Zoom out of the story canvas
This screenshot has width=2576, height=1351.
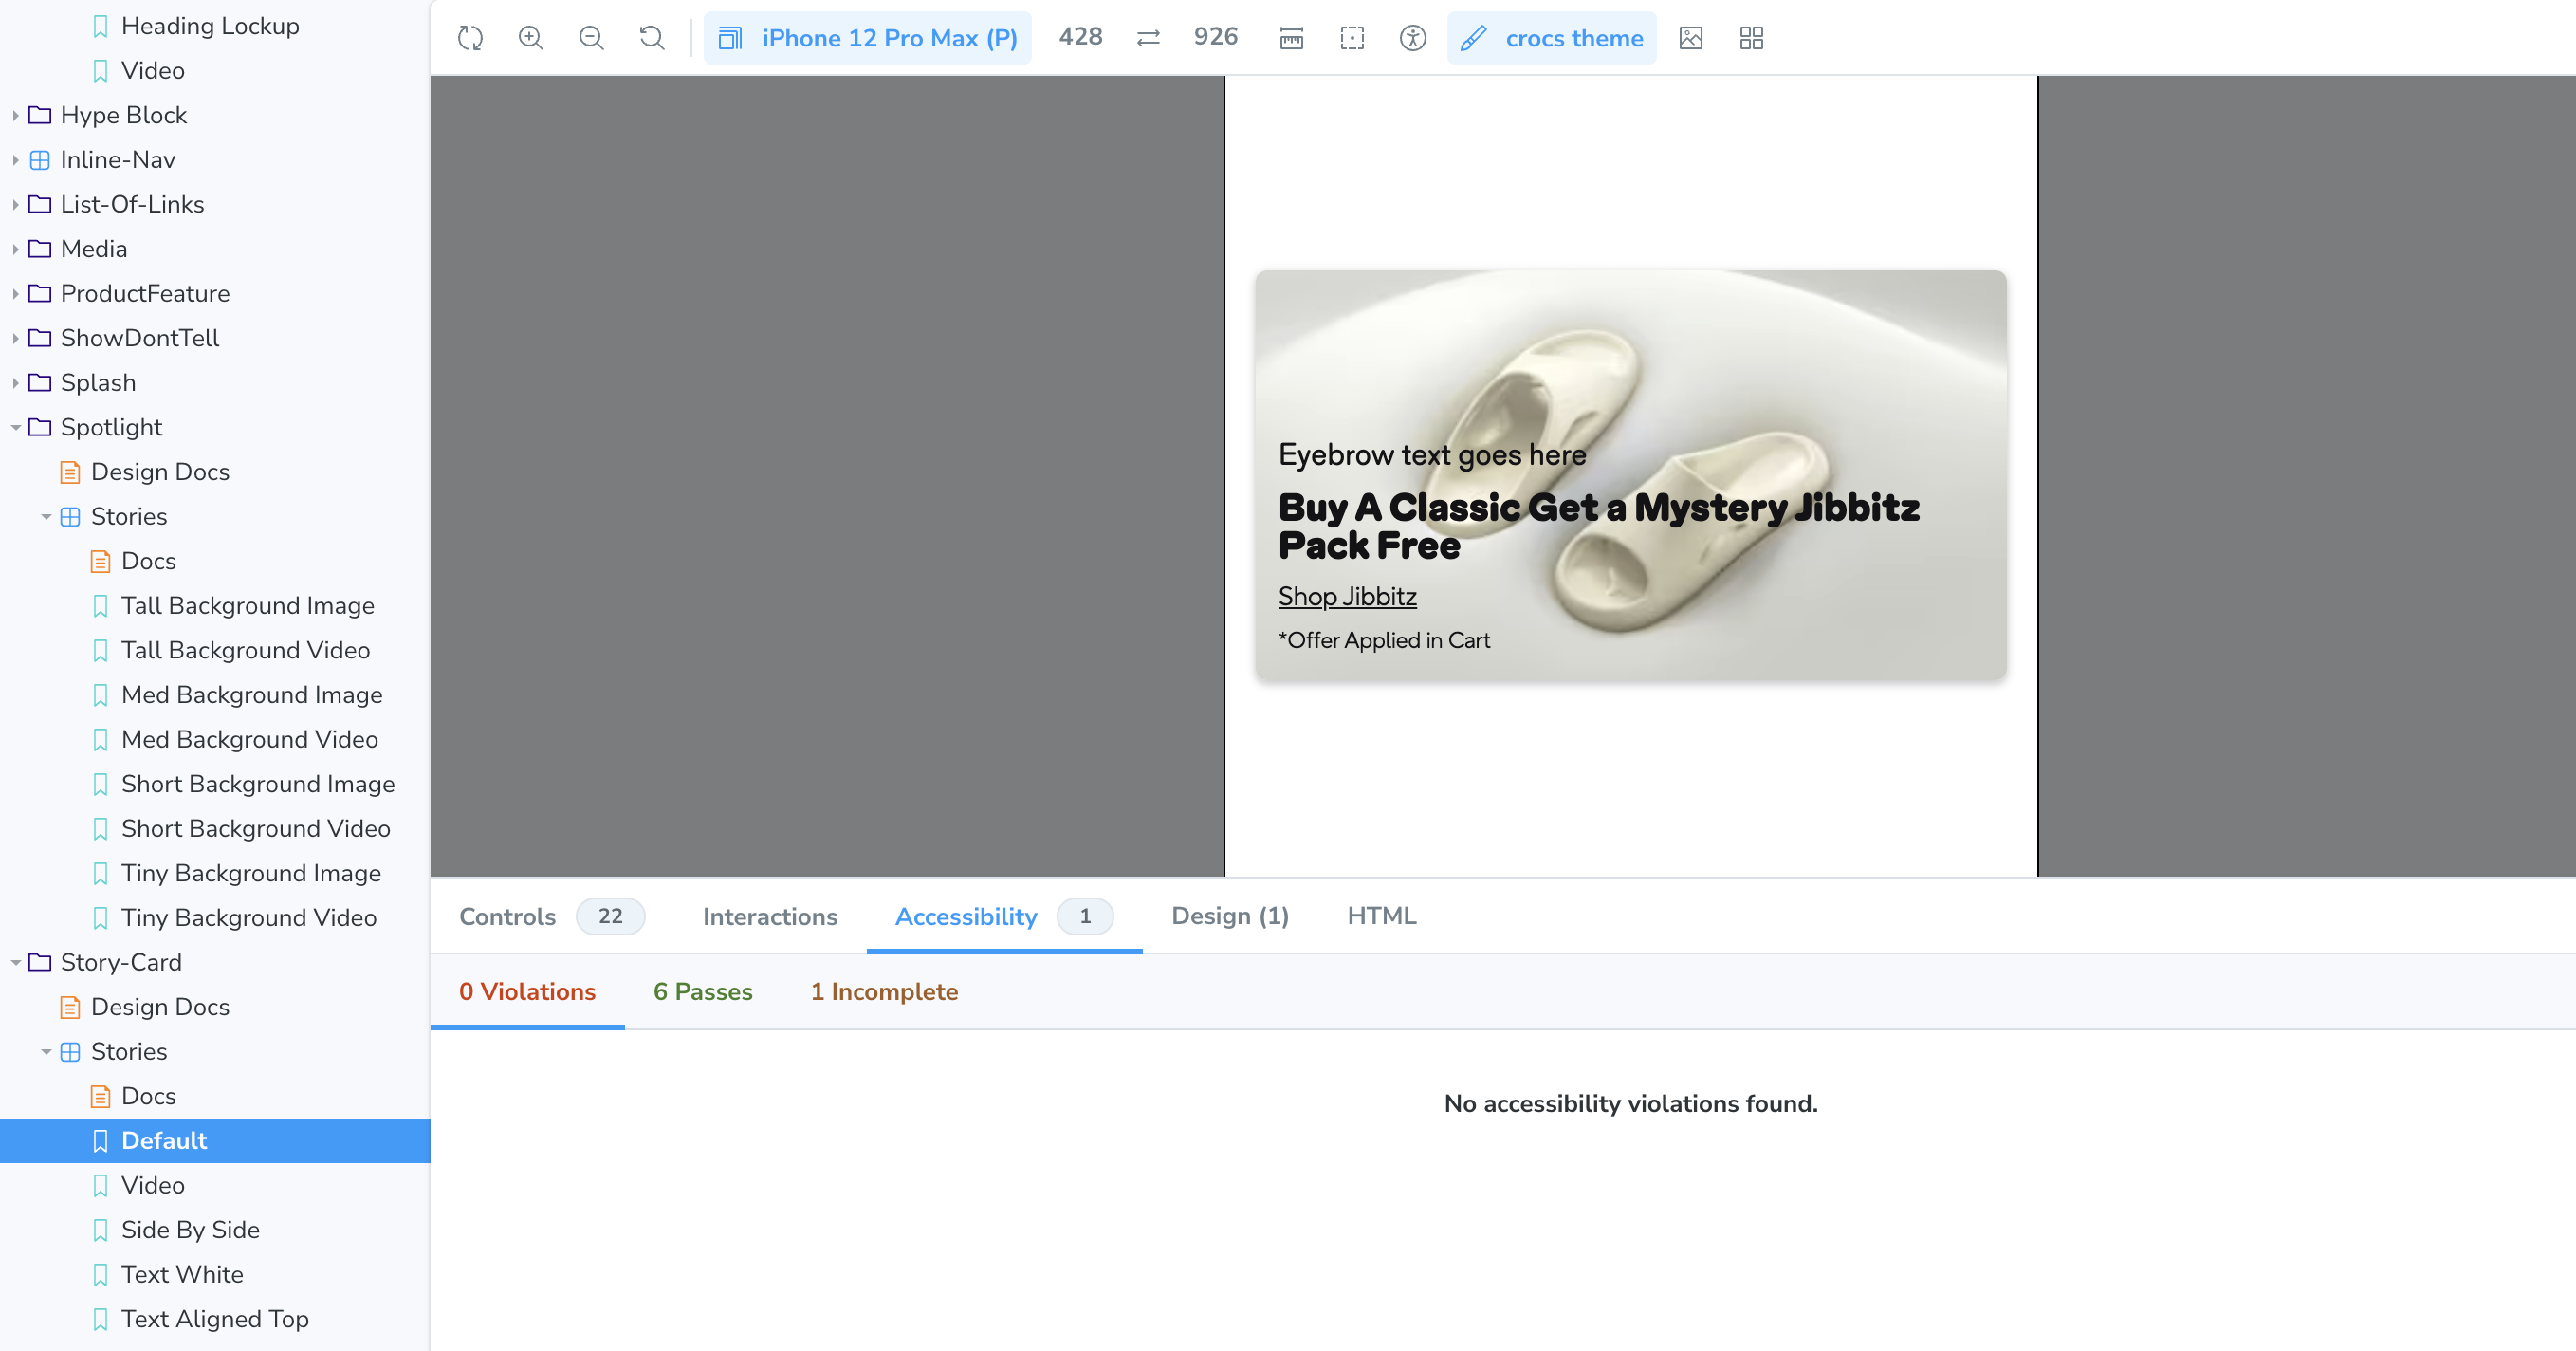(591, 37)
